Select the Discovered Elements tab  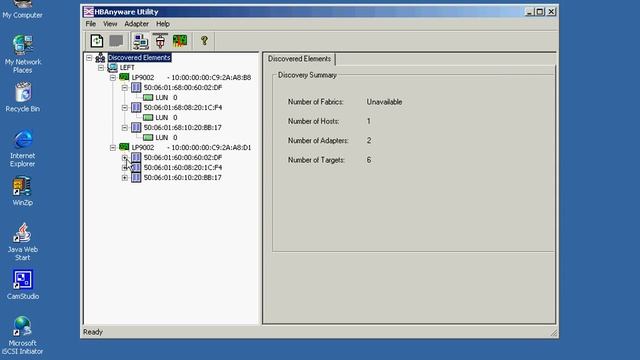point(299,59)
